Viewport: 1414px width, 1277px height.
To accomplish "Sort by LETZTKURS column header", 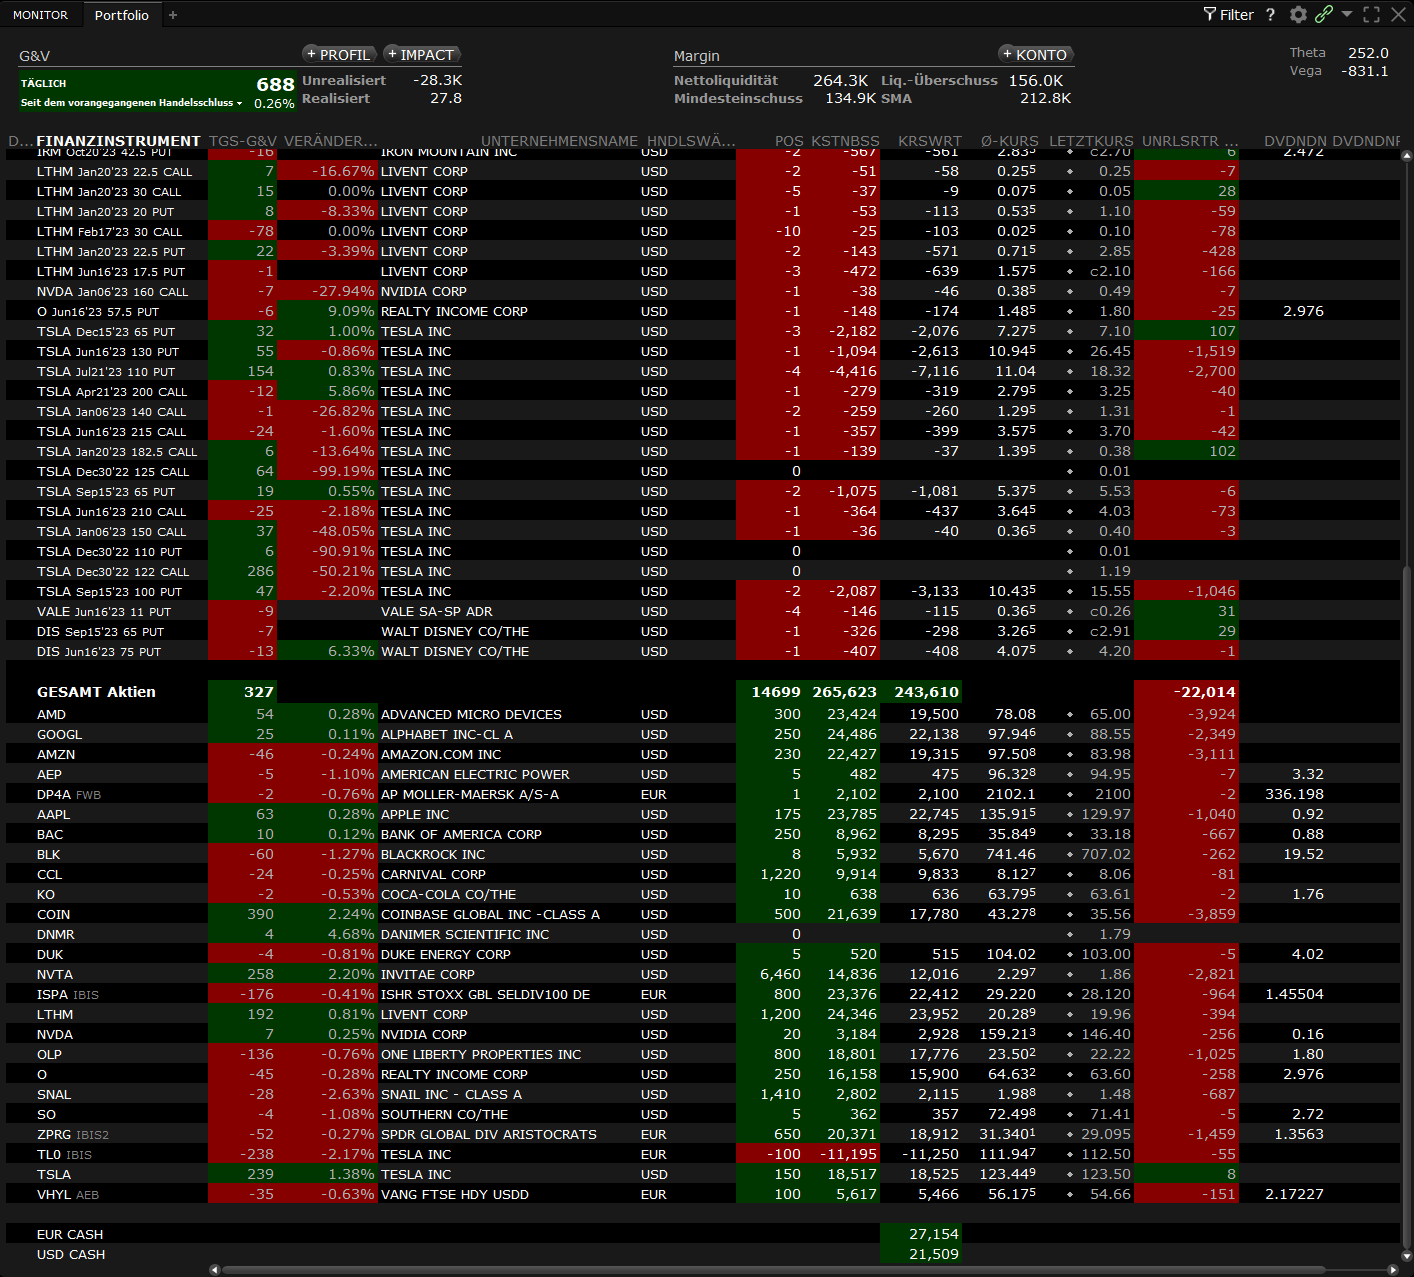I will coord(1090,141).
